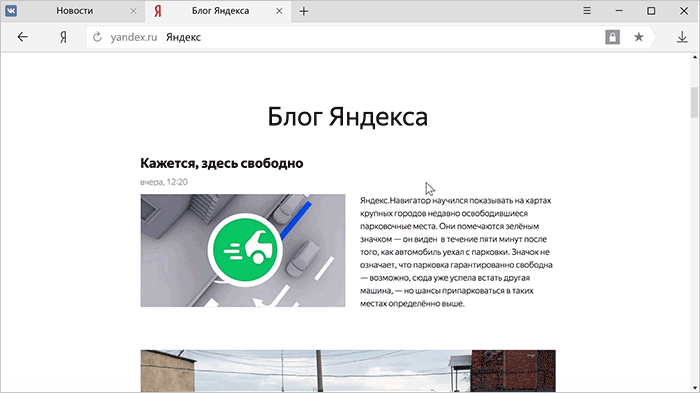Bookmark the page with the star icon

pyautogui.click(x=639, y=37)
